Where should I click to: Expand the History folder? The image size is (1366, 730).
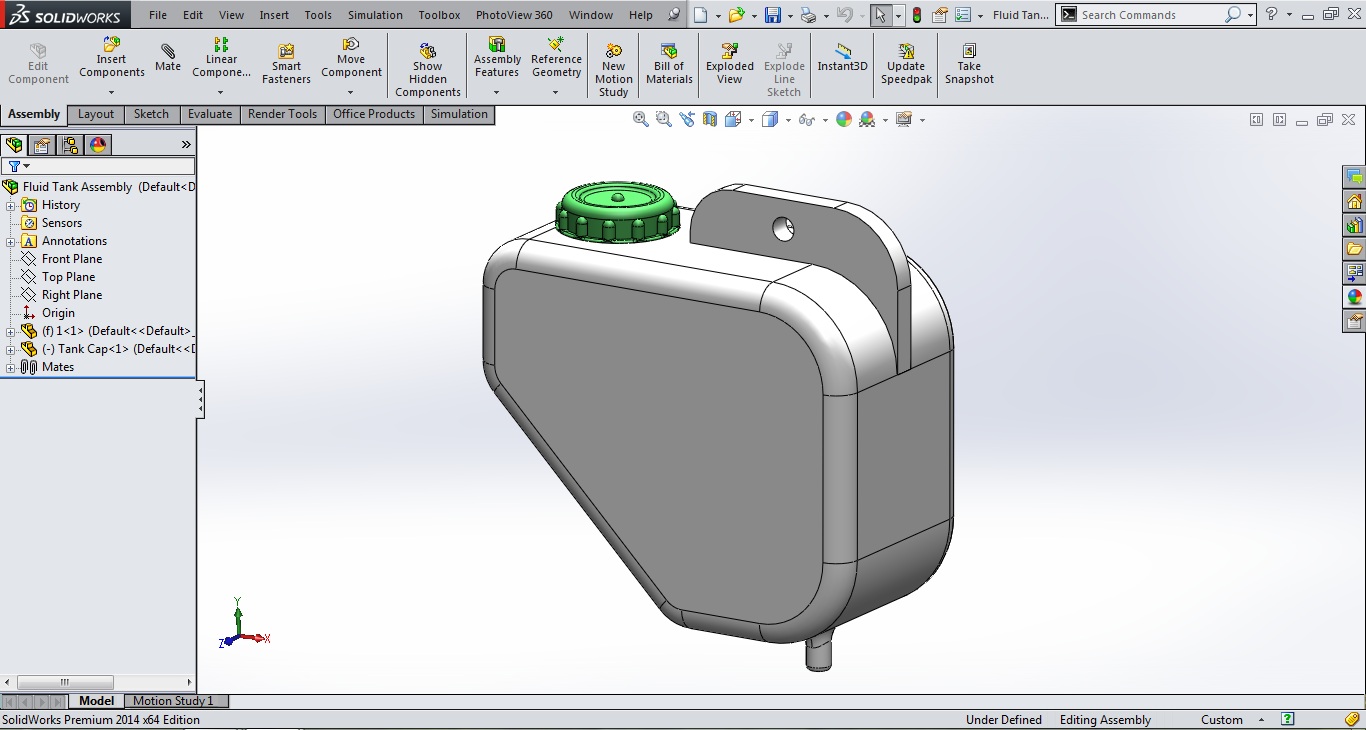(11, 205)
